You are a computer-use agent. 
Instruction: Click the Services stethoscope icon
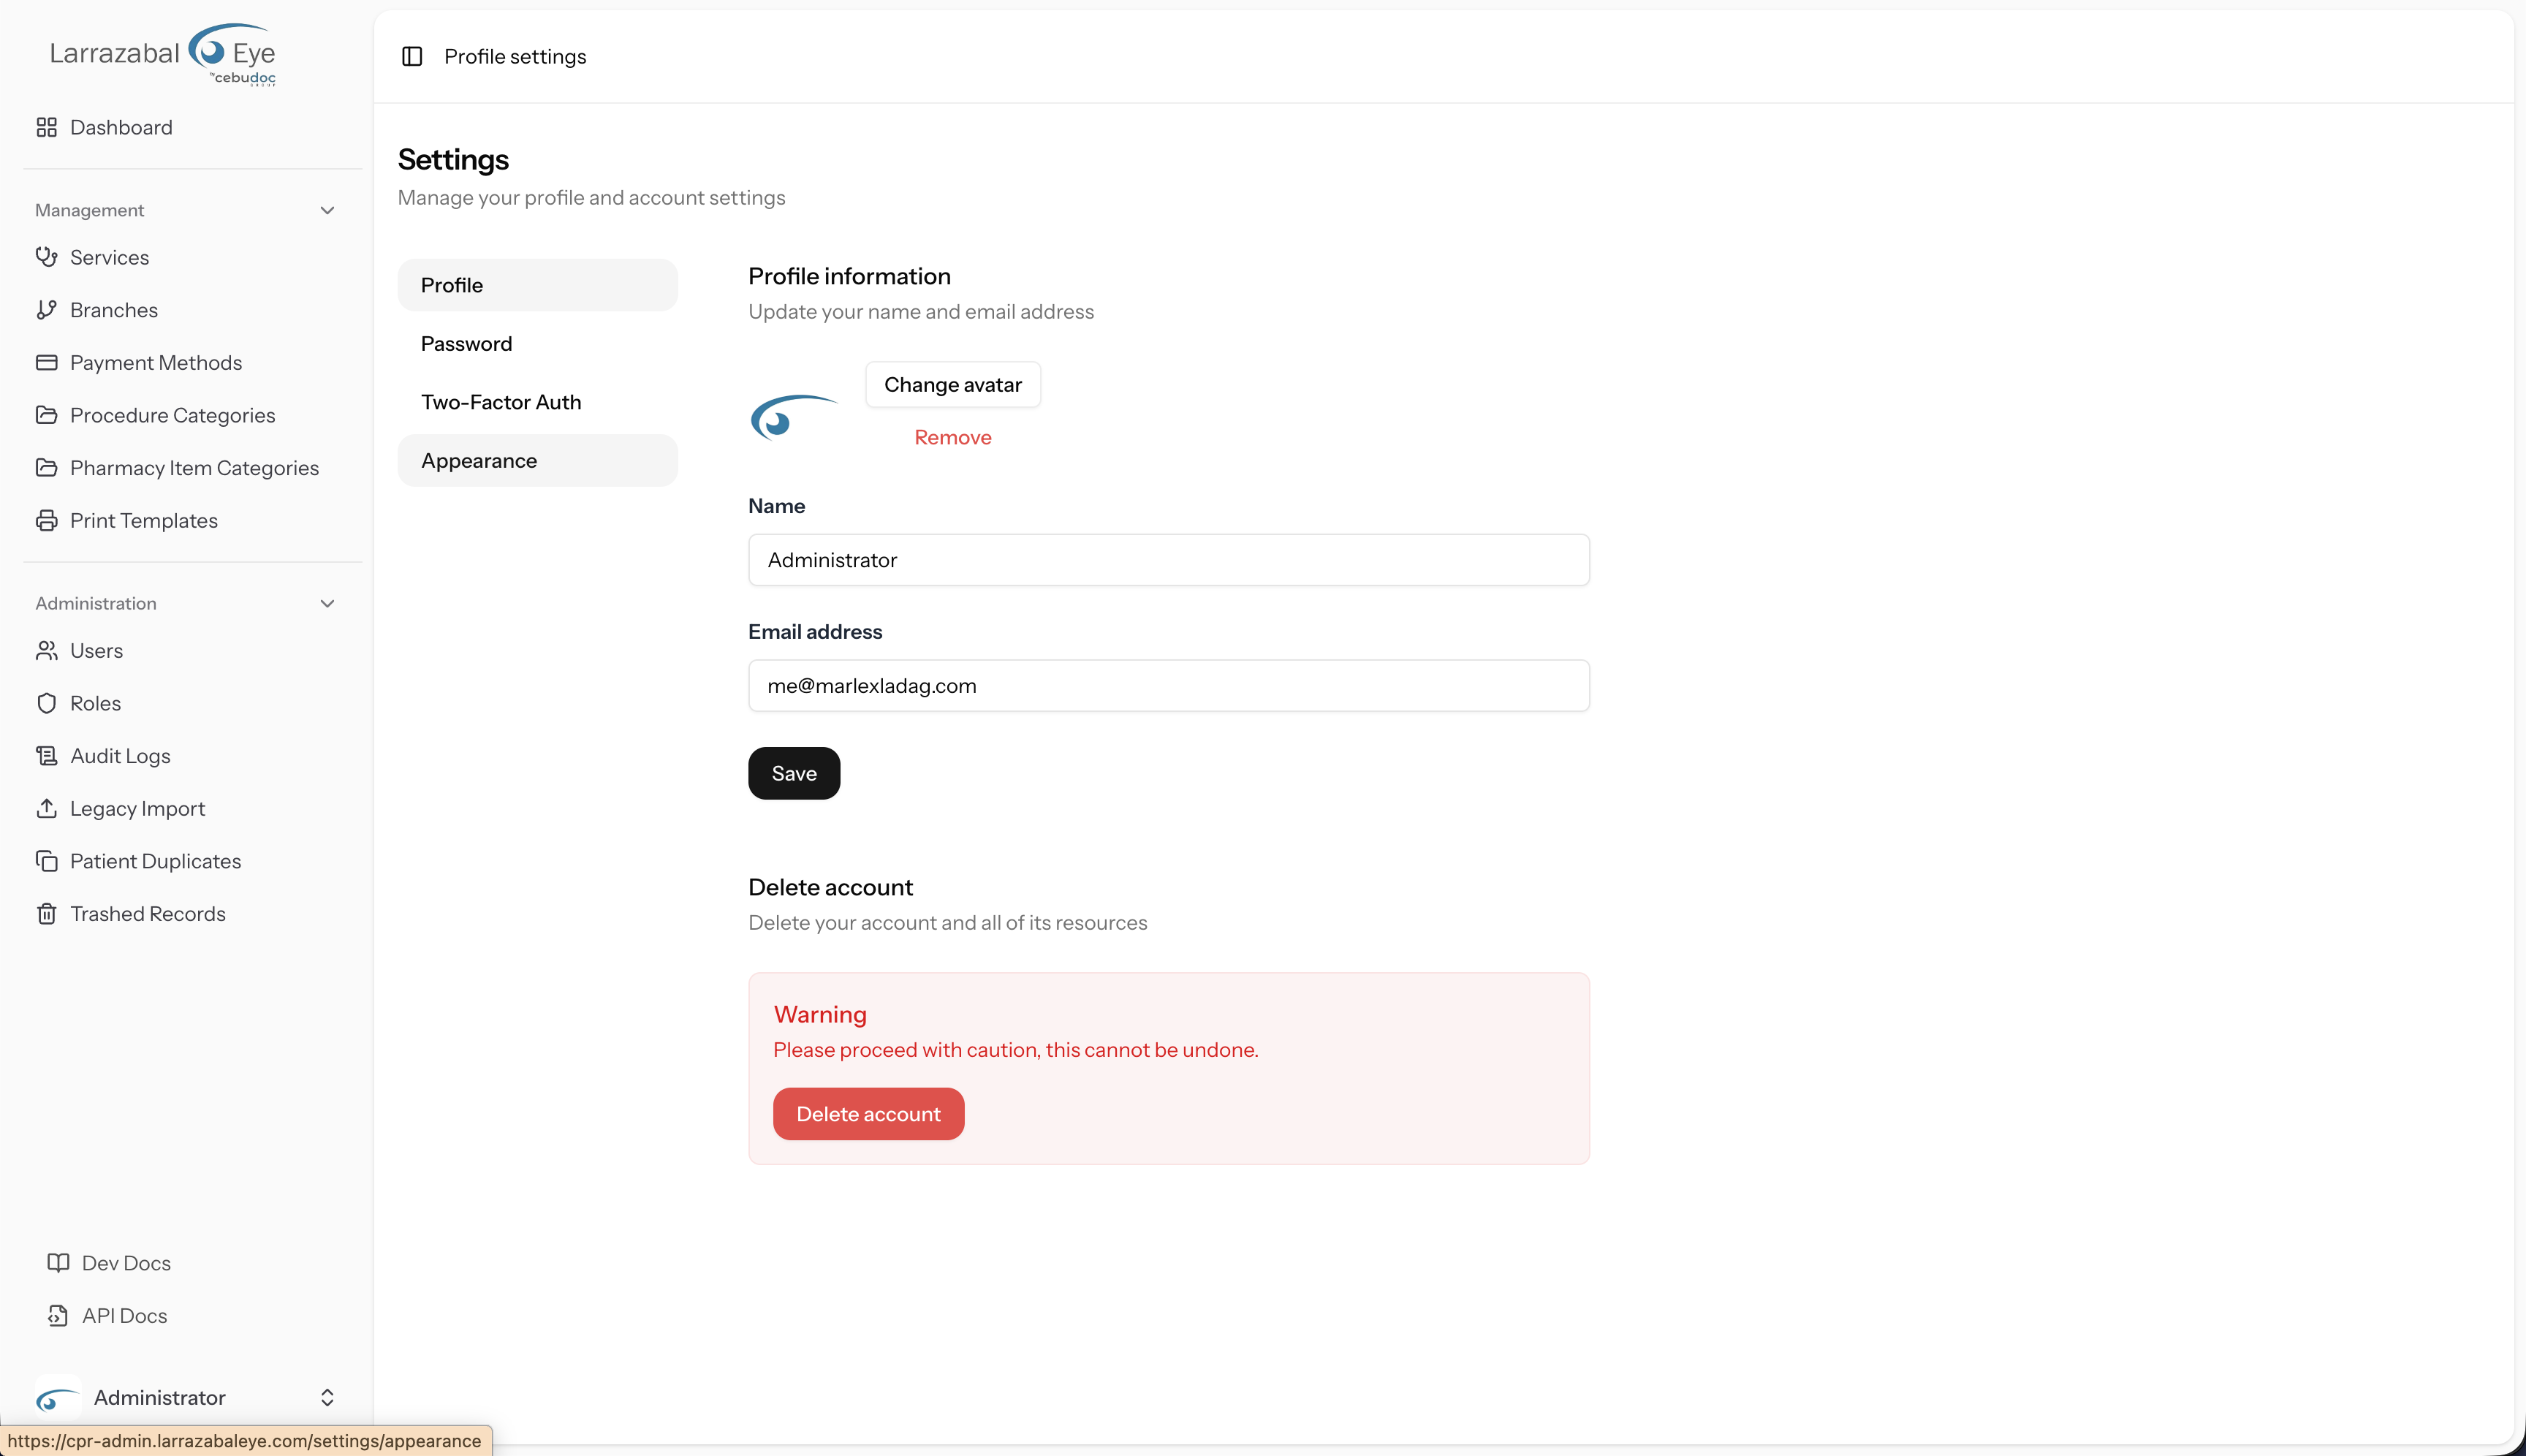(46, 257)
